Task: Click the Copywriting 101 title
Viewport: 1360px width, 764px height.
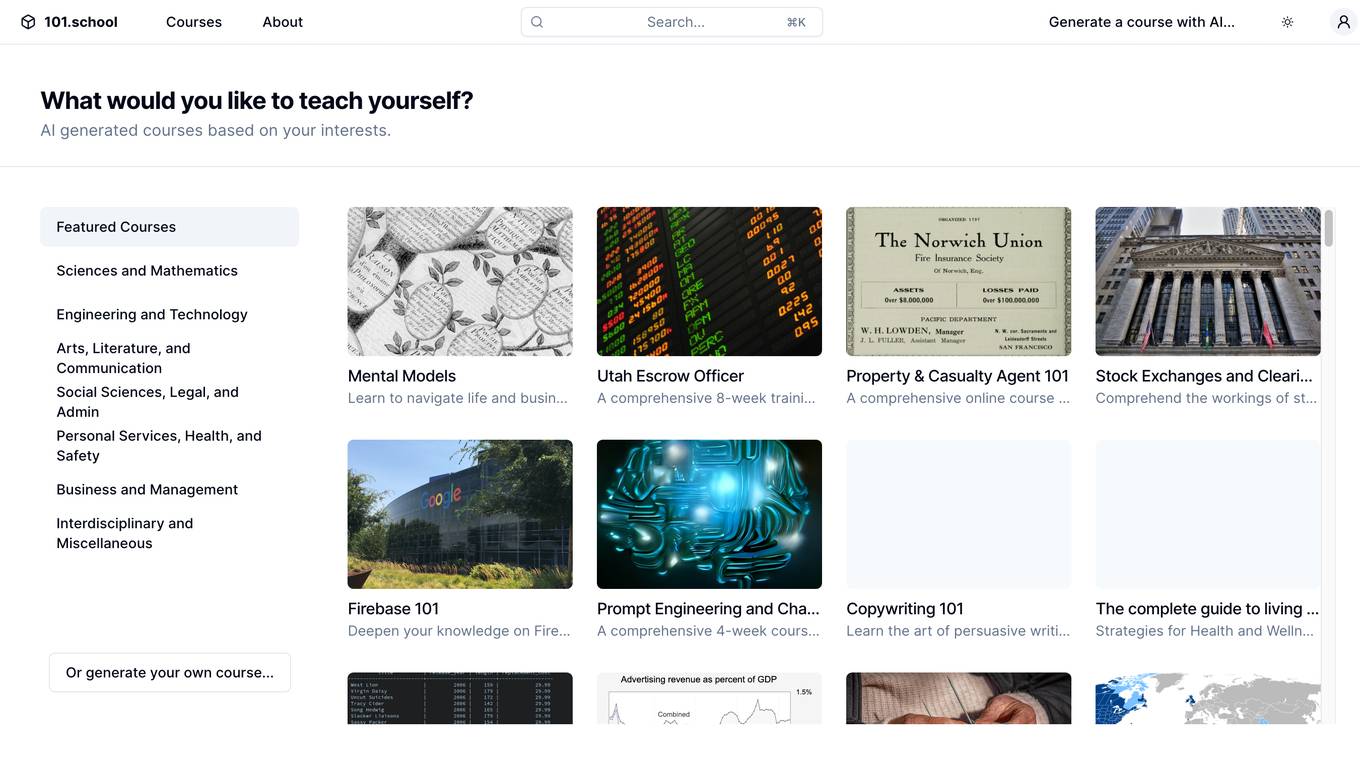Action: [x=905, y=609]
